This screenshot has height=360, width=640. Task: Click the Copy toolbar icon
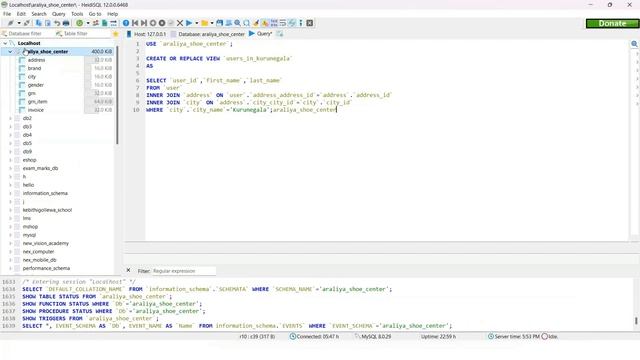pyautogui.click(x=39, y=23)
